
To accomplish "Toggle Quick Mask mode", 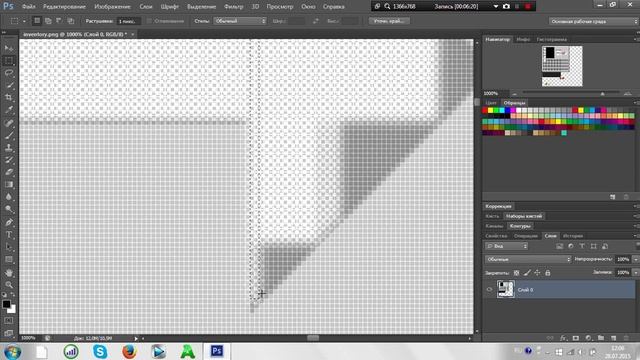I will click(9, 321).
